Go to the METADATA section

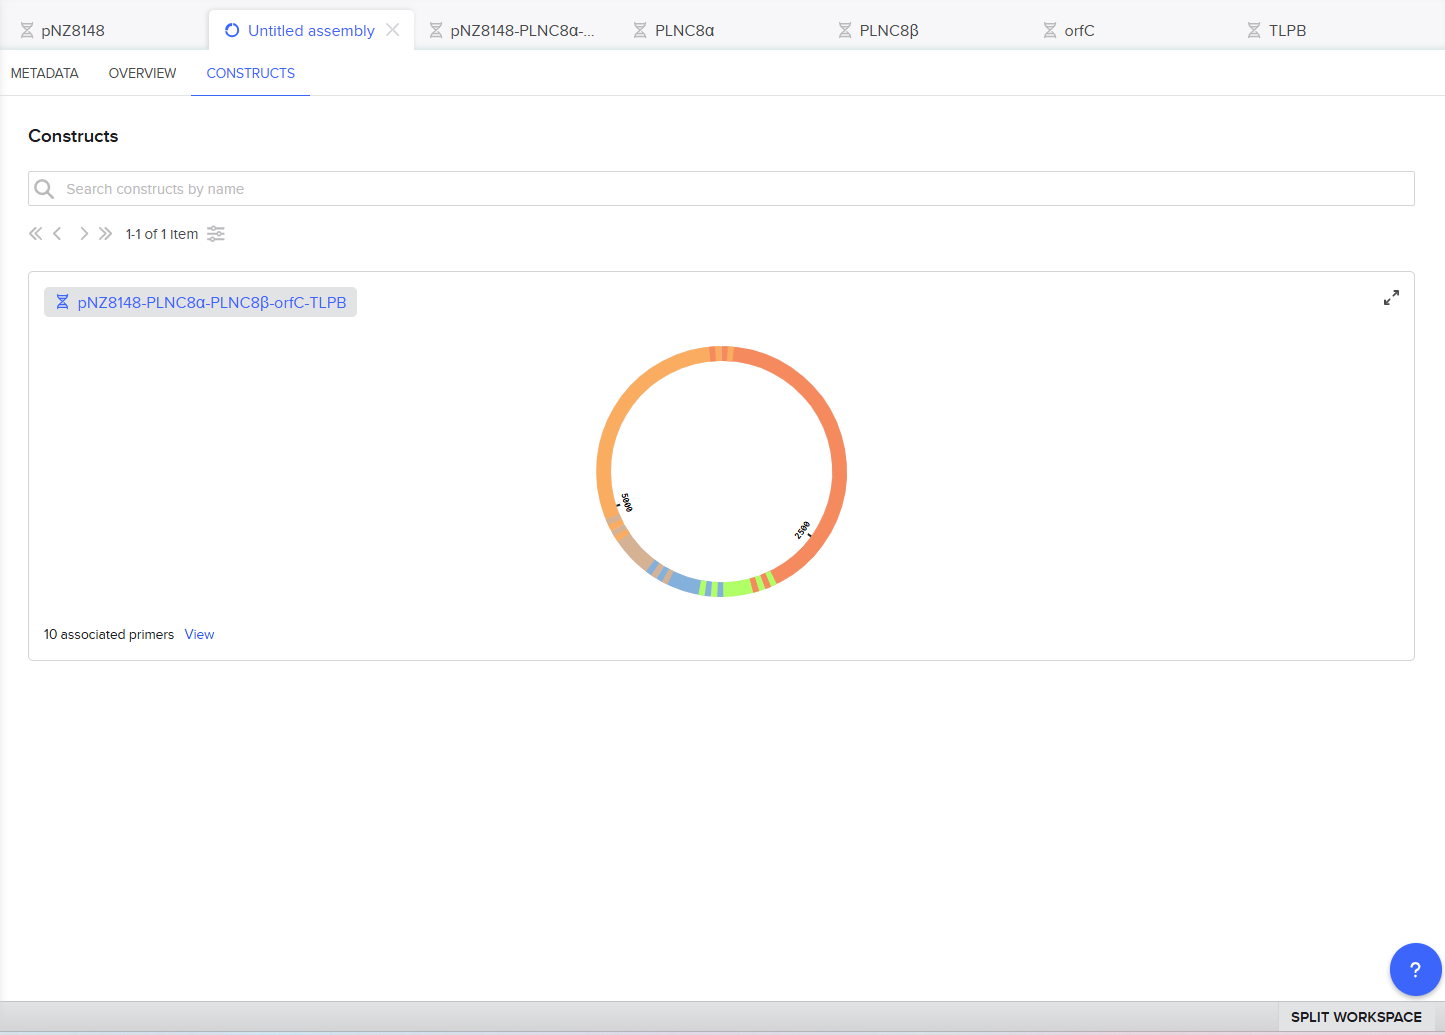click(x=45, y=73)
